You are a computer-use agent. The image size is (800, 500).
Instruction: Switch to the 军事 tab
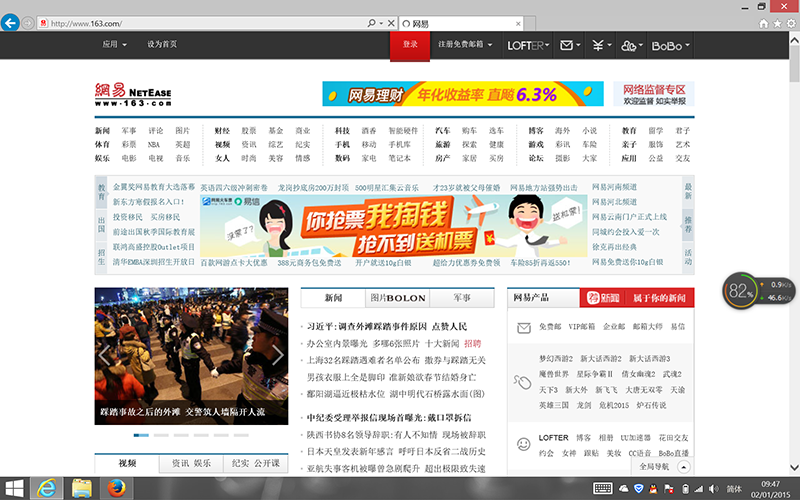[462, 298]
